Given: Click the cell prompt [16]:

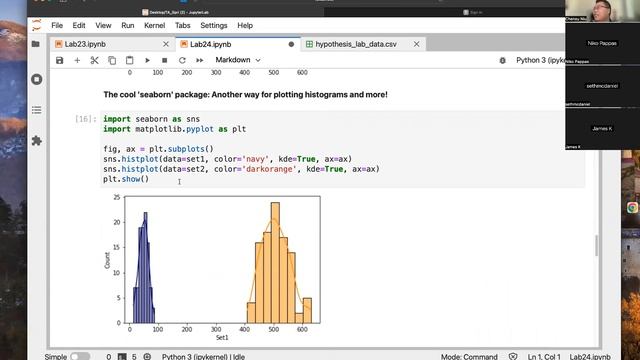Looking at the screenshot, I should pos(86,119).
